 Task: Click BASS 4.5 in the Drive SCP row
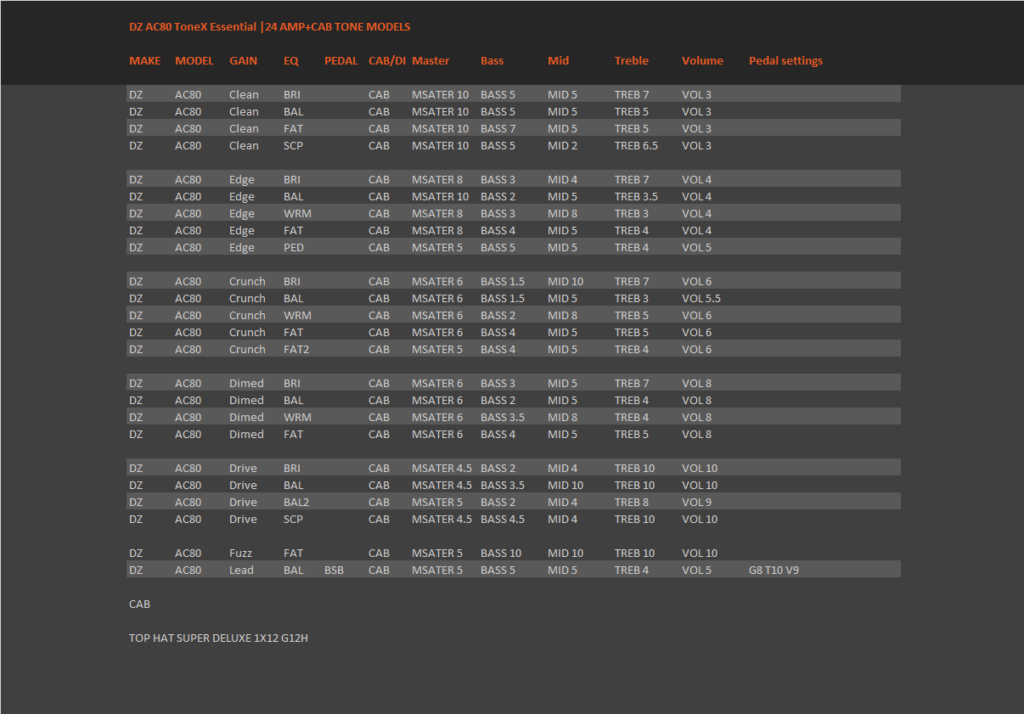[502, 519]
